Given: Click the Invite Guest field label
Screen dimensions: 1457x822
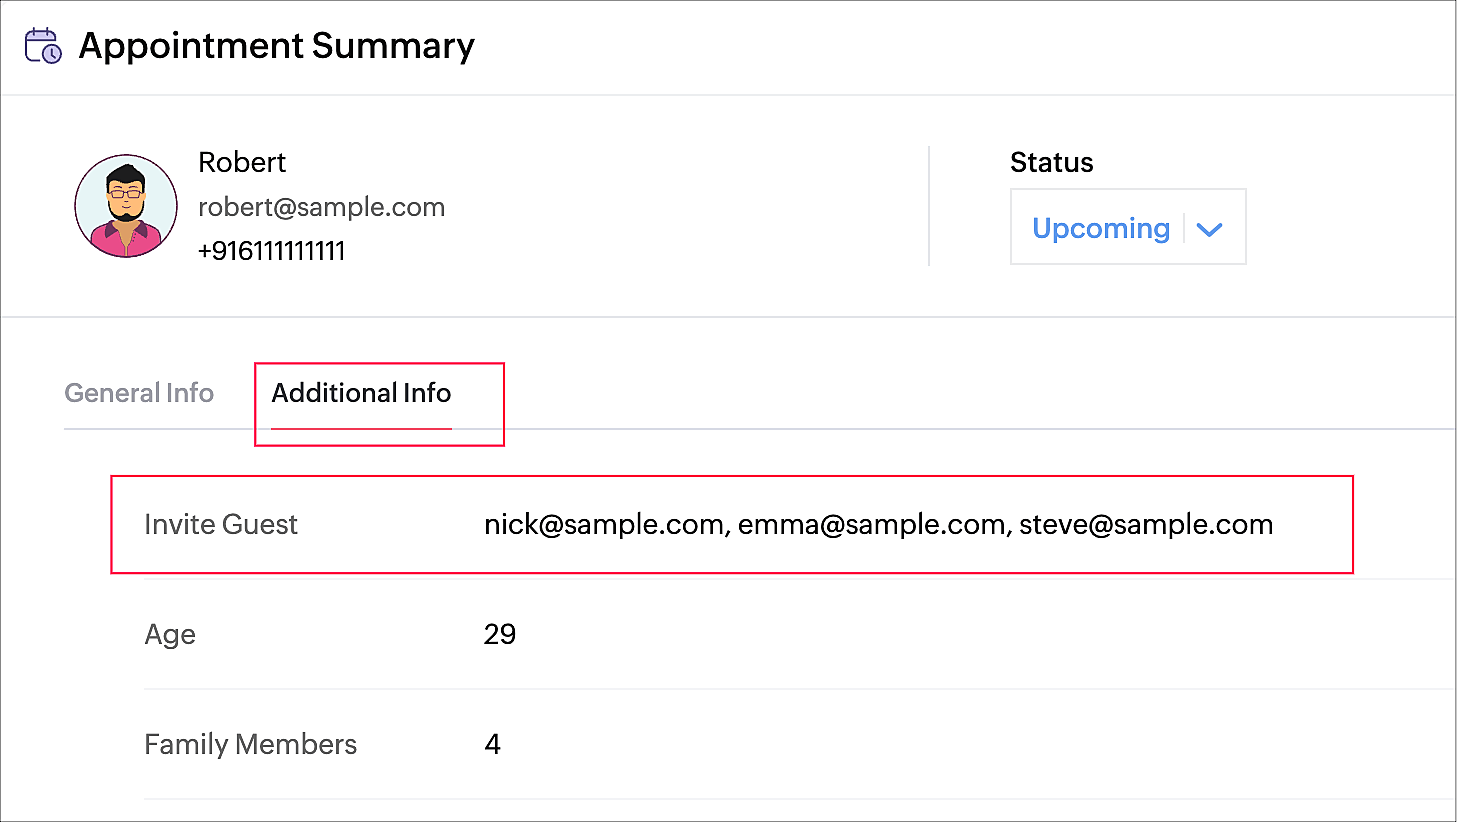Looking at the screenshot, I should click(221, 525).
